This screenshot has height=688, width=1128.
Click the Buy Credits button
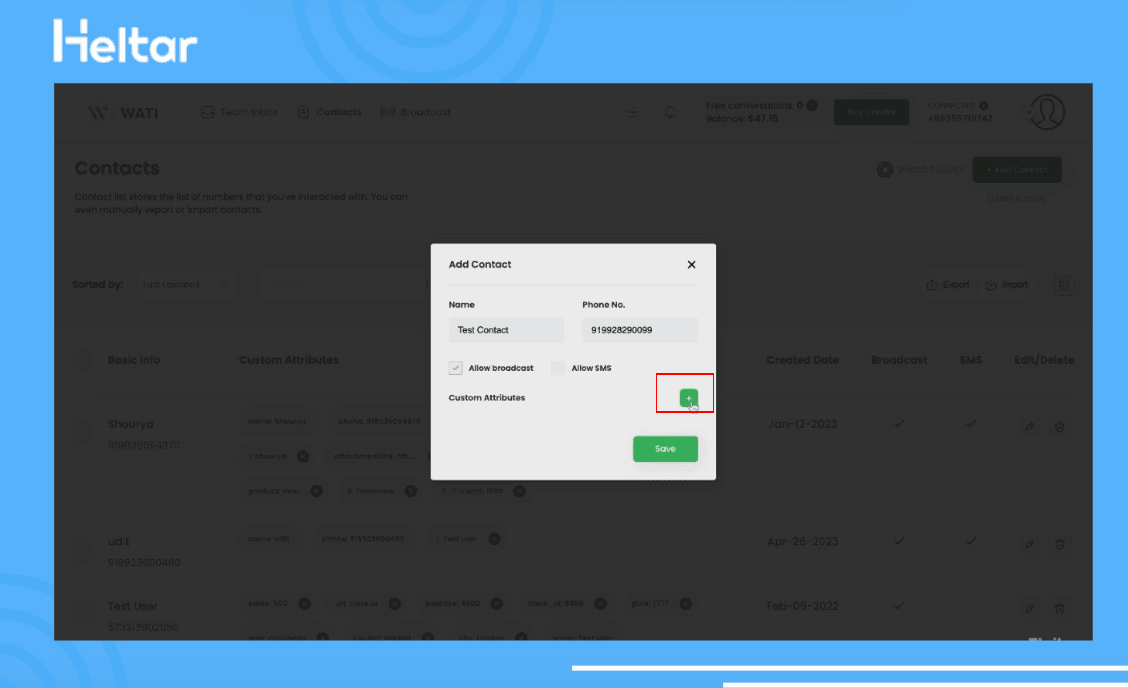(871, 112)
